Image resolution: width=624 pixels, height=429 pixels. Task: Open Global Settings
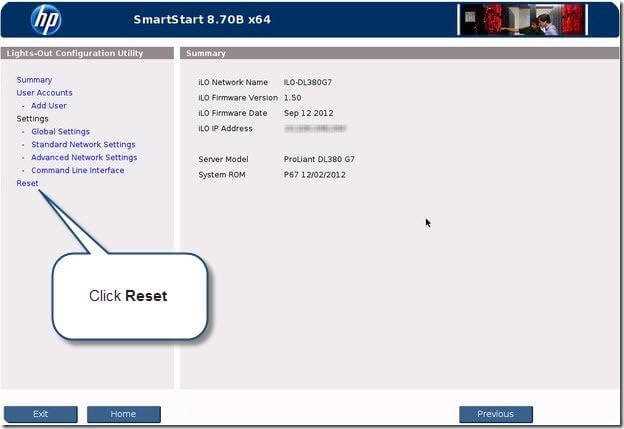60,131
